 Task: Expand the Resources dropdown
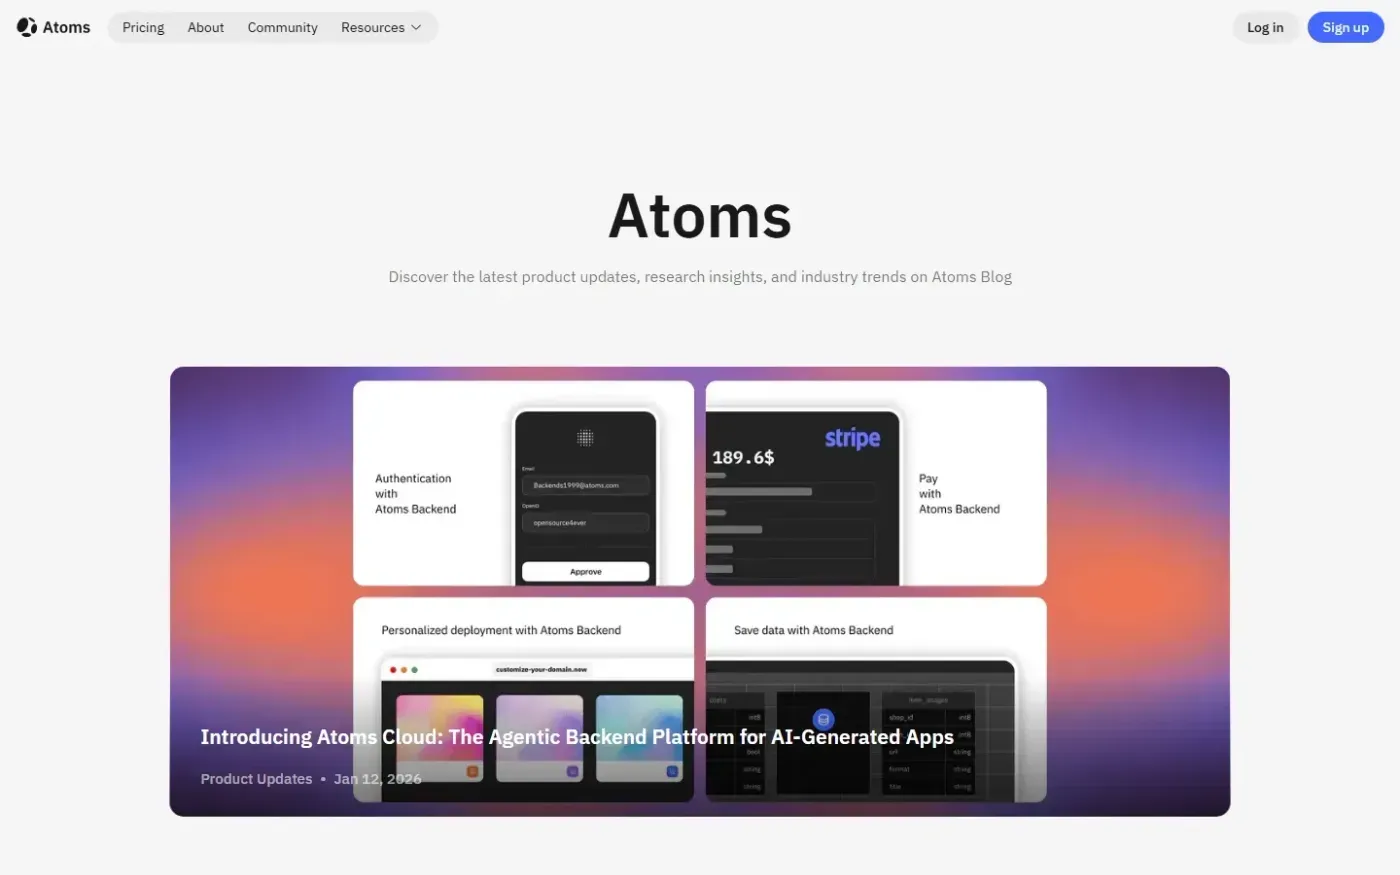point(381,27)
